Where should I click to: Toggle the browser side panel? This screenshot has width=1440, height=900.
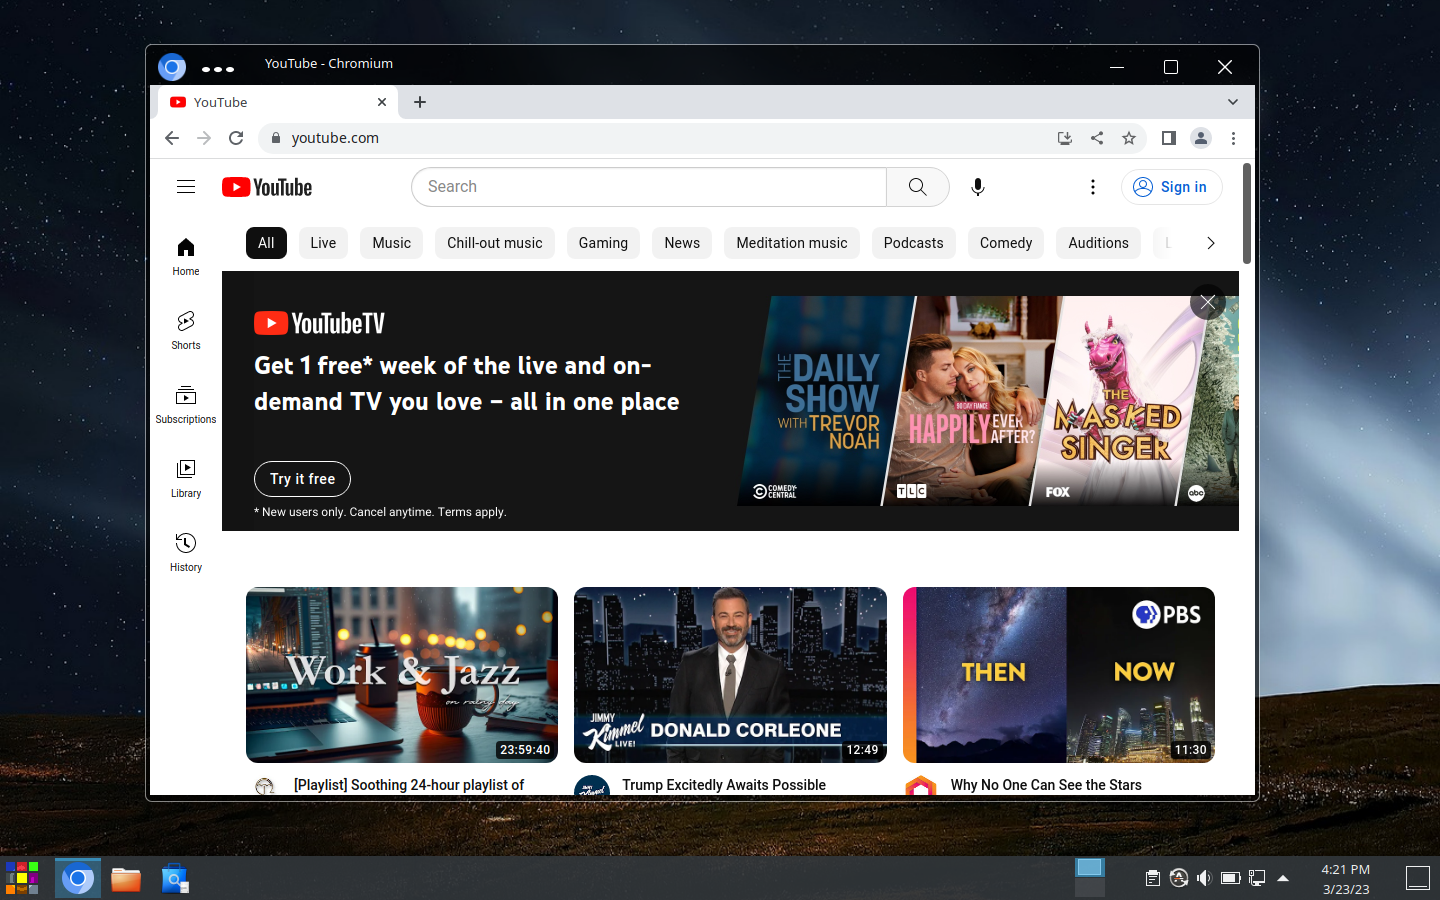coord(1168,138)
